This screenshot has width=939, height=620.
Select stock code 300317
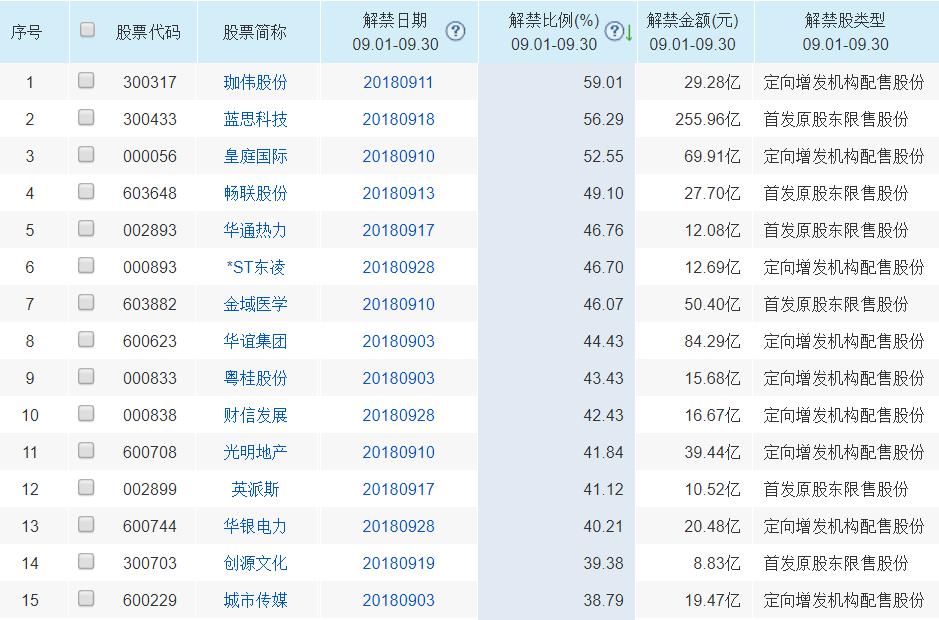point(150,82)
